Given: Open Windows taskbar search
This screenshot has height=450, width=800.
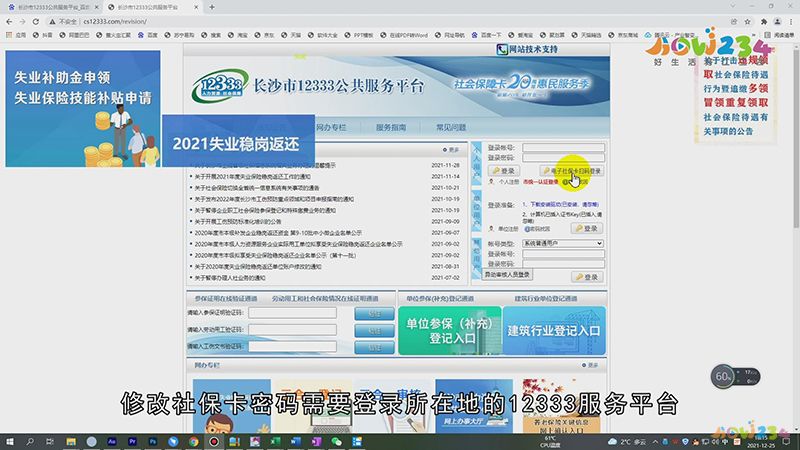Looking at the screenshot, I should [30, 441].
